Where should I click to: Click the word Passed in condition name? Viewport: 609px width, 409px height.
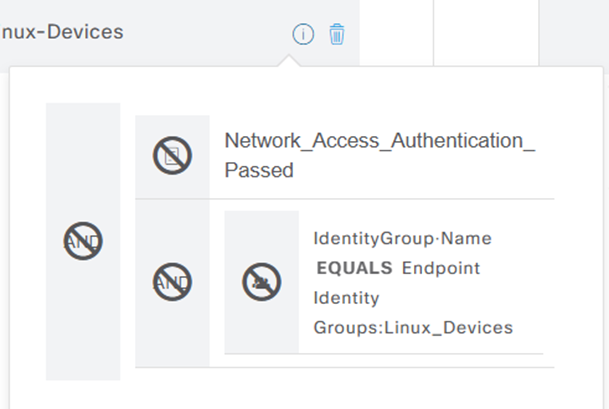tap(259, 171)
